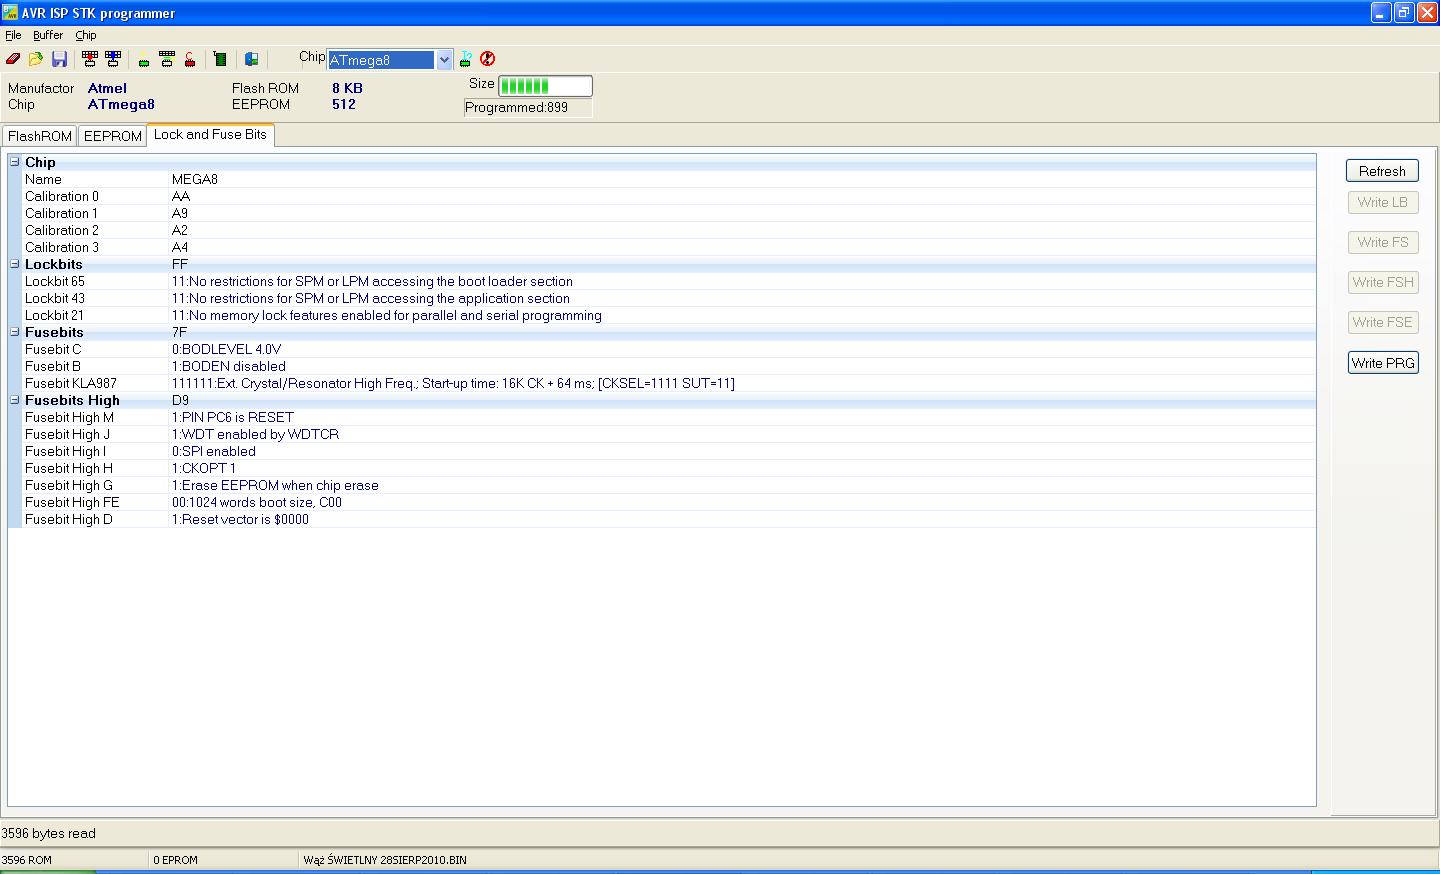Click the Write LB button

(x=1382, y=202)
